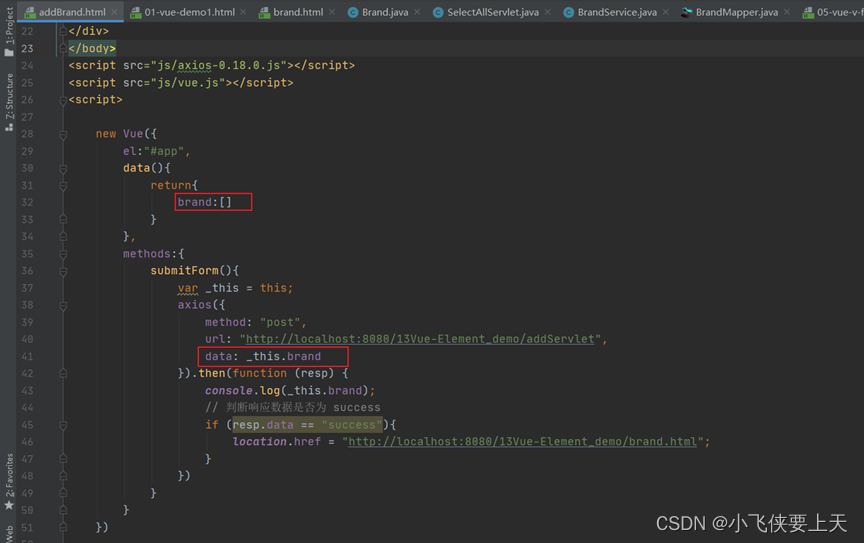864x543 pixels.
Task: Click method: "post" property
Action: [256, 322]
